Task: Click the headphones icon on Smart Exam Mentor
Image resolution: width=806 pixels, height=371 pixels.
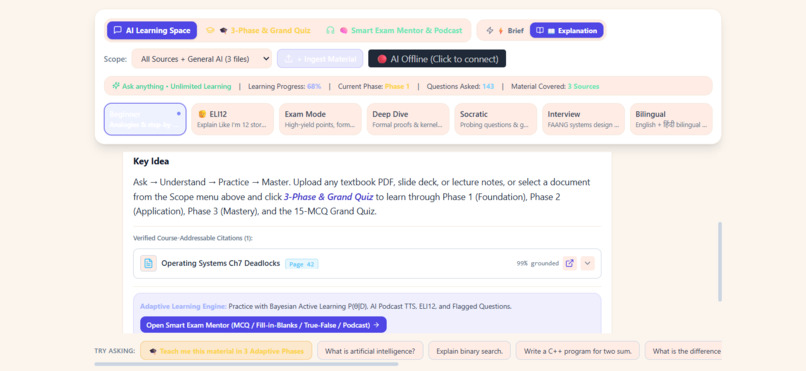Action: pos(331,30)
